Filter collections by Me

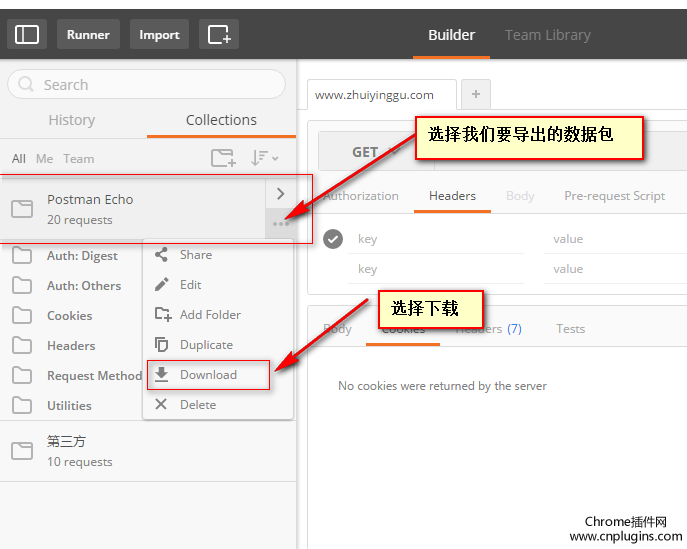pos(44,159)
